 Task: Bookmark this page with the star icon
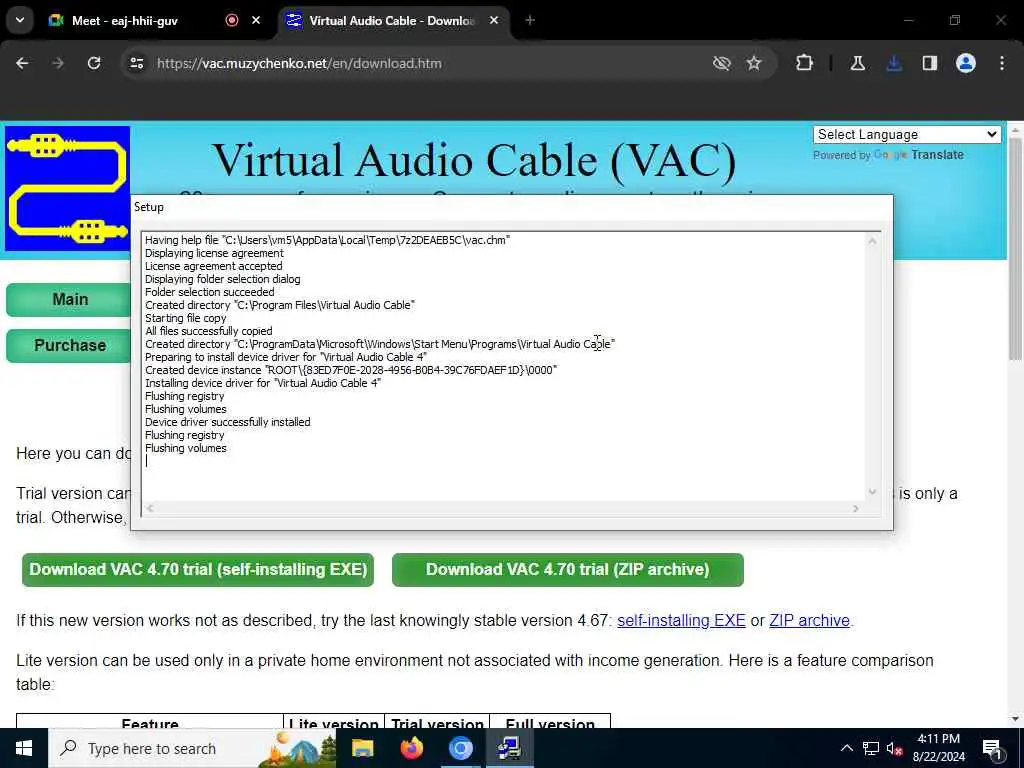(x=754, y=63)
